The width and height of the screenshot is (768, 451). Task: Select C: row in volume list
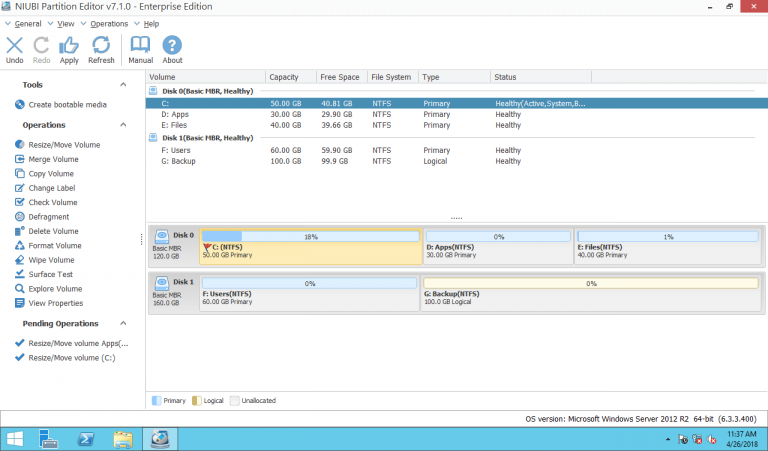coord(456,103)
